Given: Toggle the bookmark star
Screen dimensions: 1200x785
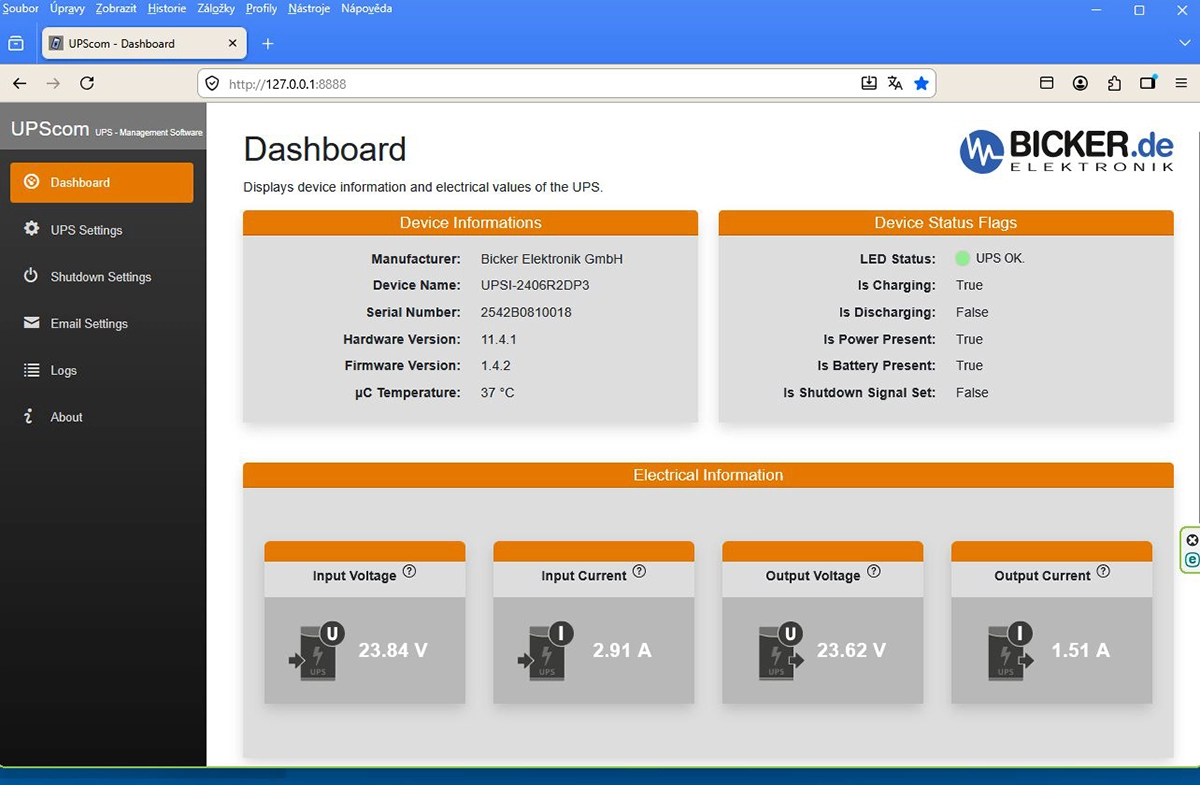Looking at the screenshot, I should tap(921, 84).
